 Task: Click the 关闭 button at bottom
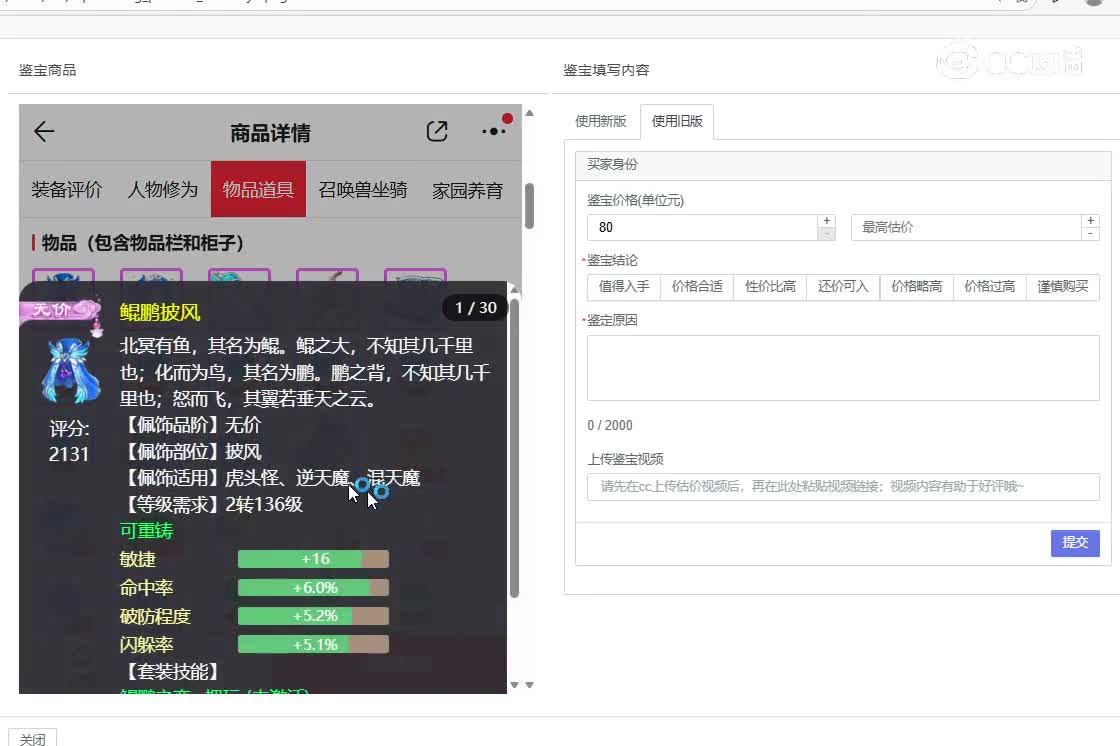[32, 738]
